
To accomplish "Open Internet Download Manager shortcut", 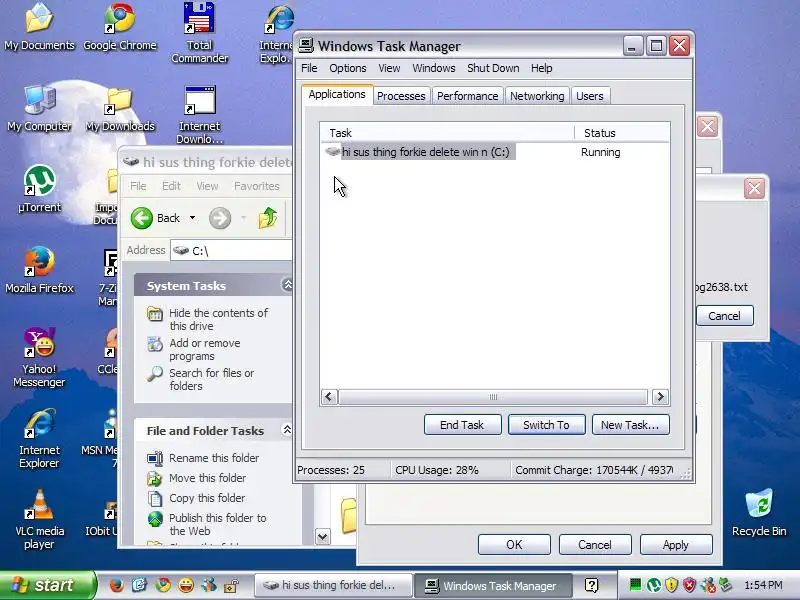I will 199,114.
